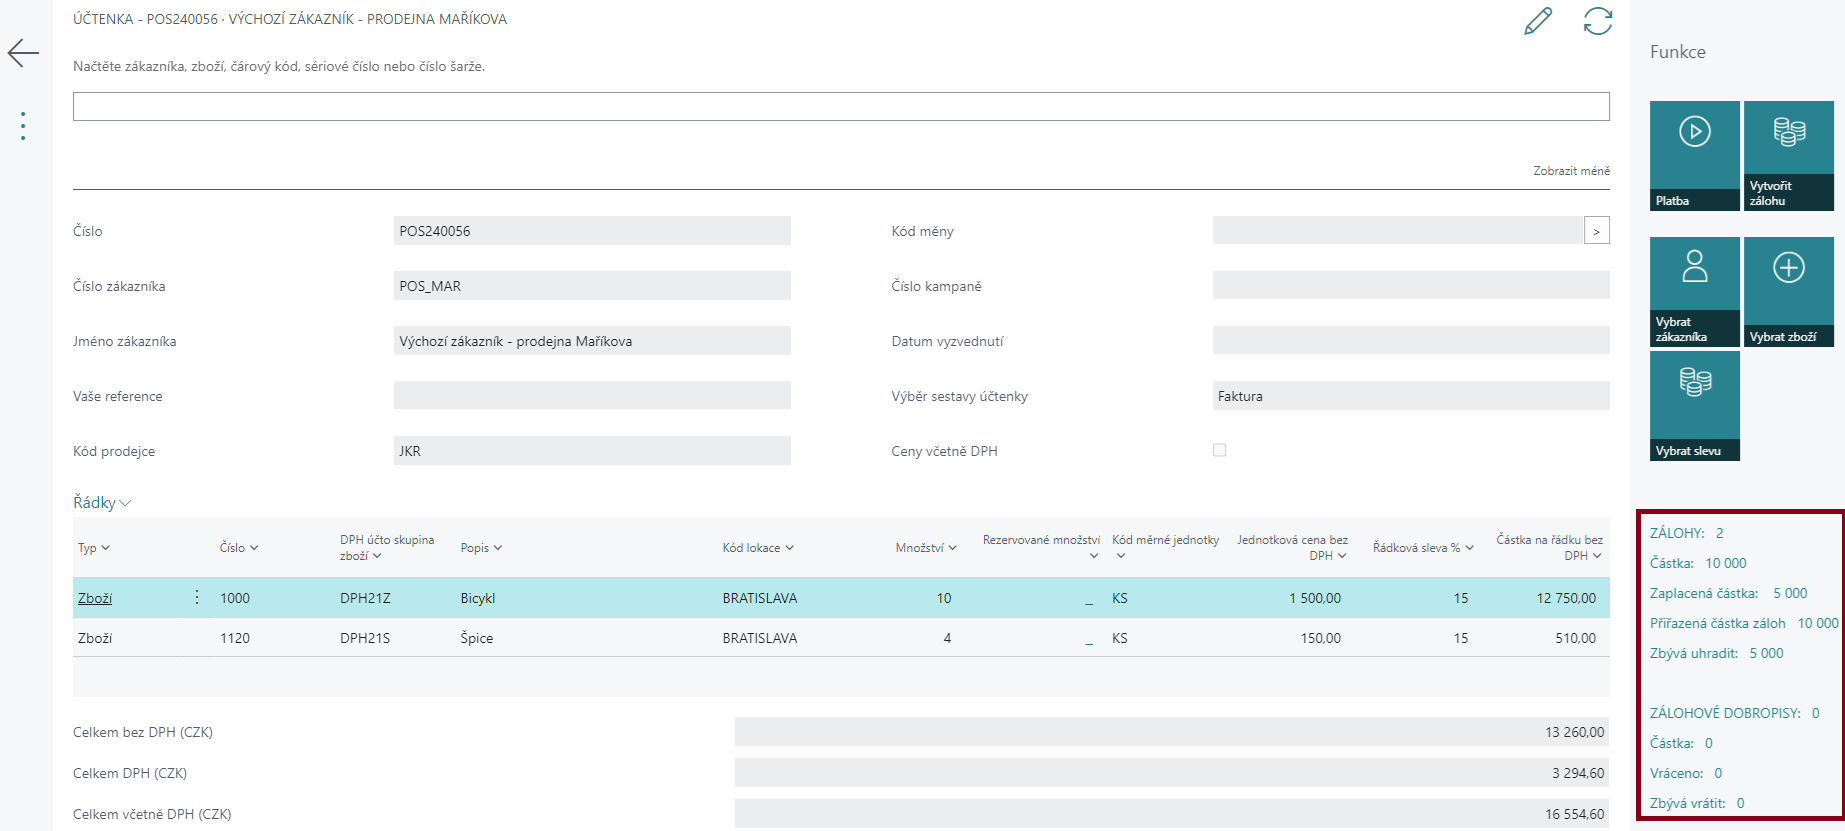The height and width of the screenshot is (831, 1845).
Task: Go back using the left arrow
Action: [x=23, y=53]
